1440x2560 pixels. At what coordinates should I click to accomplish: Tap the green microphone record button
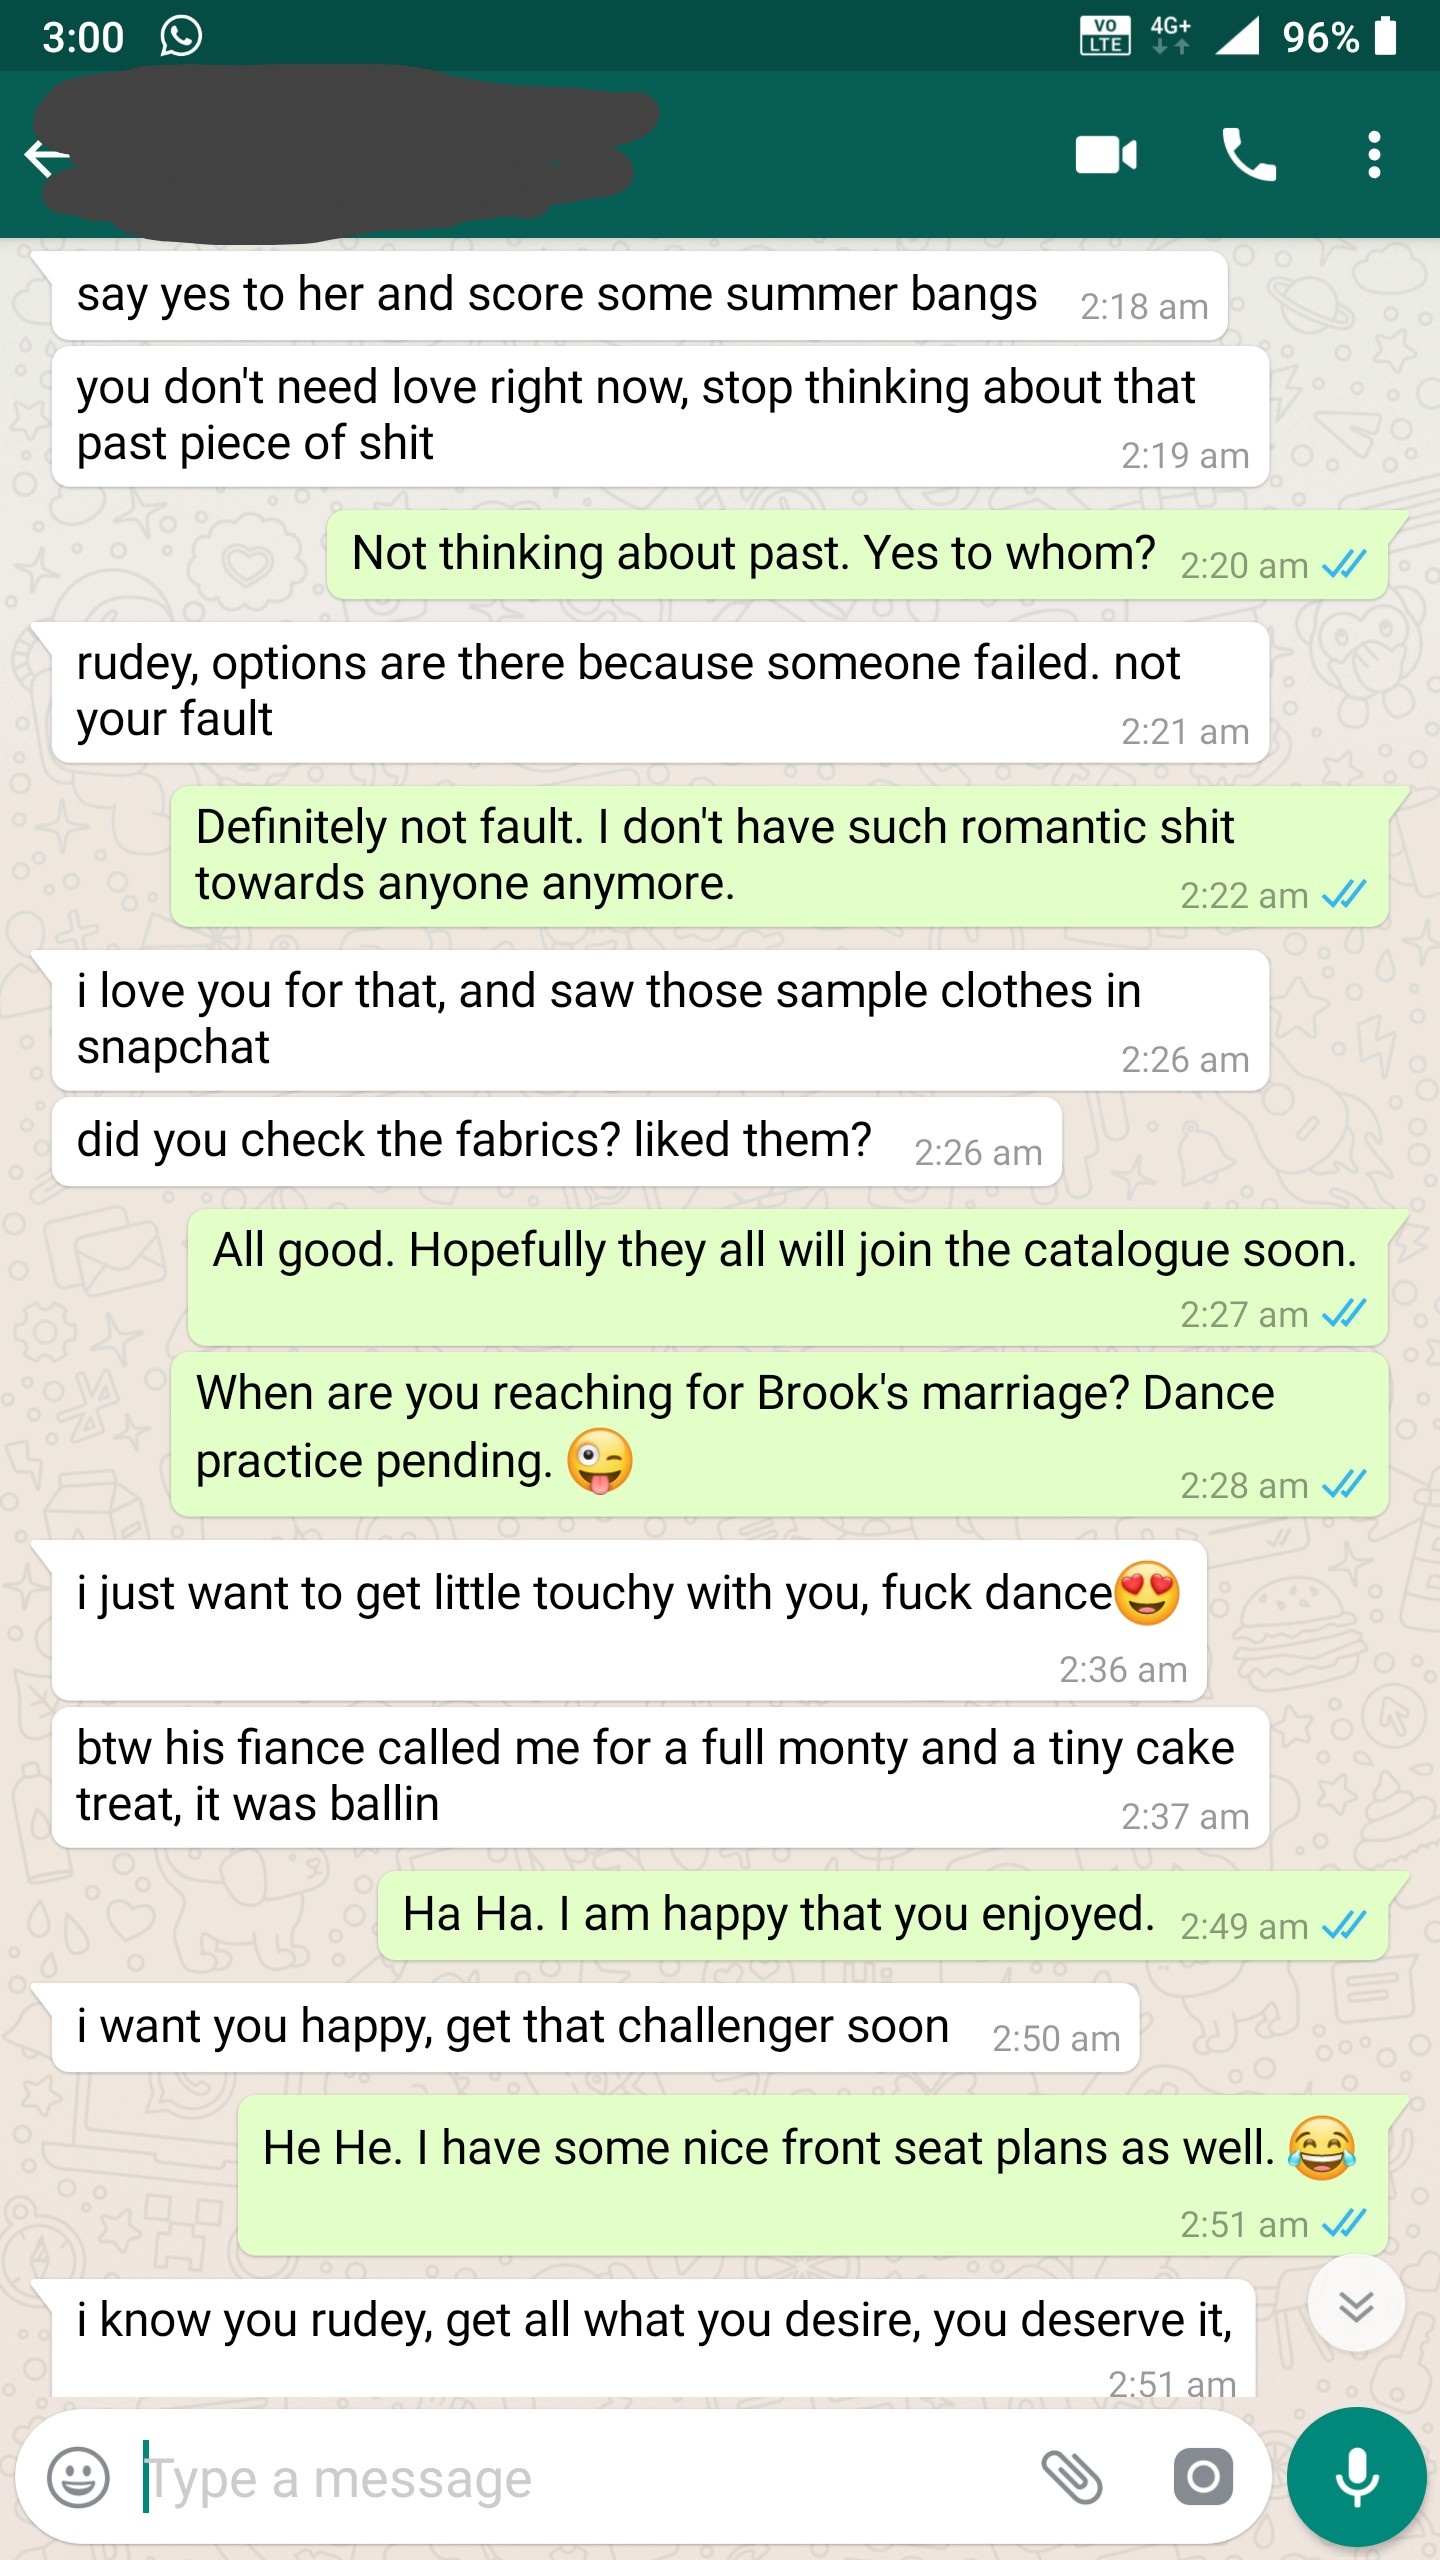[1357, 2477]
